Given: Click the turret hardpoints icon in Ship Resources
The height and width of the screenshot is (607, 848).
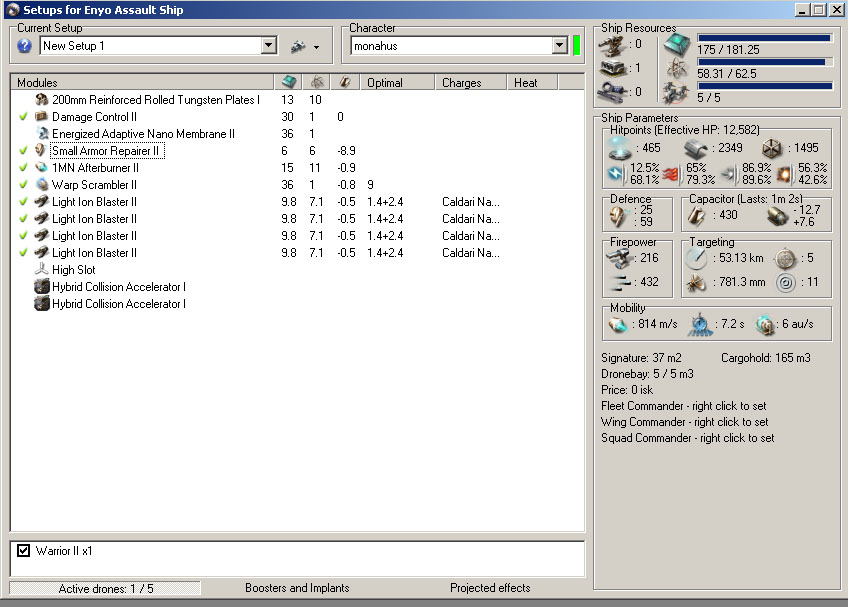Looking at the screenshot, I should [613, 46].
